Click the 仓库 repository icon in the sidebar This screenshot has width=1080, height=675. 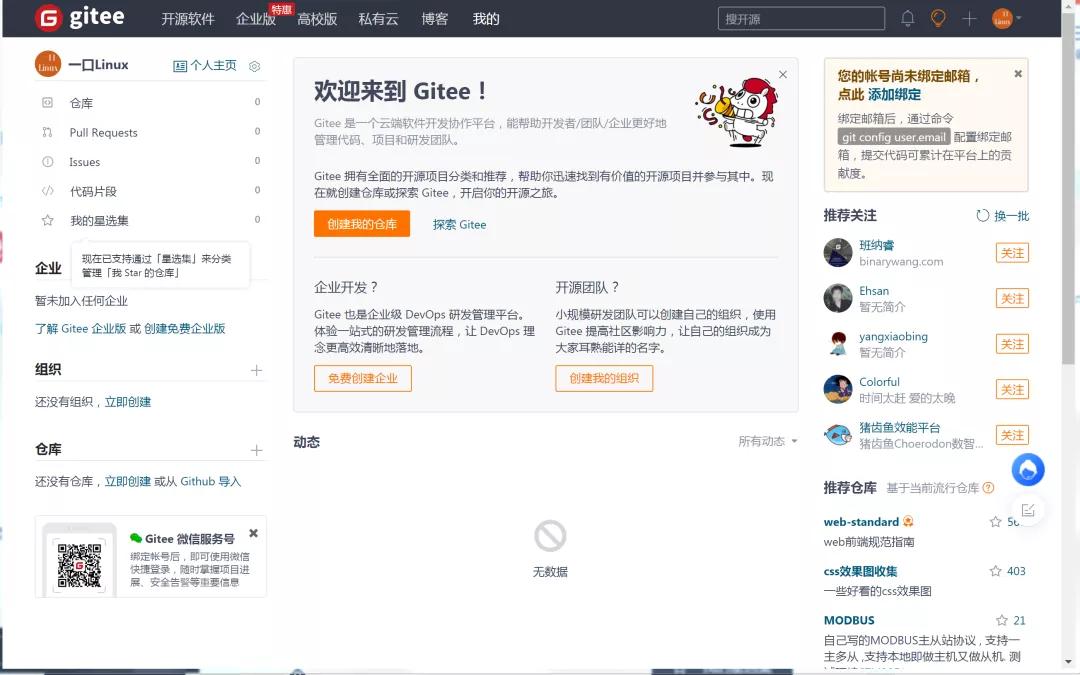(48, 103)
